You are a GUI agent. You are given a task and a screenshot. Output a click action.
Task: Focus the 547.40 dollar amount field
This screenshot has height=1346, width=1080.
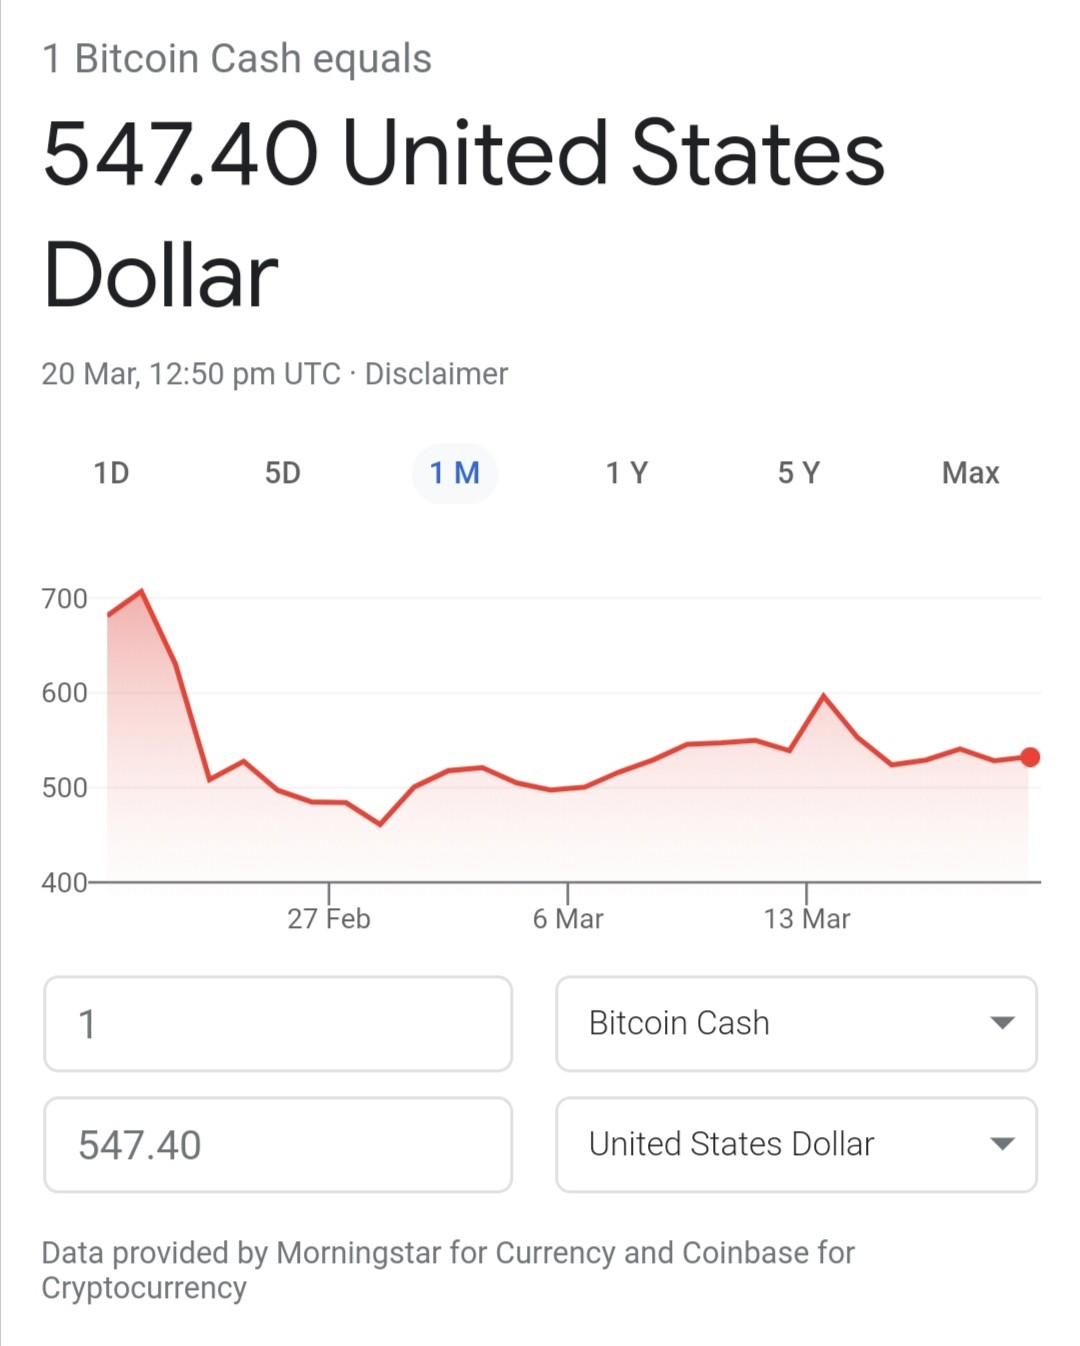coord(278,1145)
